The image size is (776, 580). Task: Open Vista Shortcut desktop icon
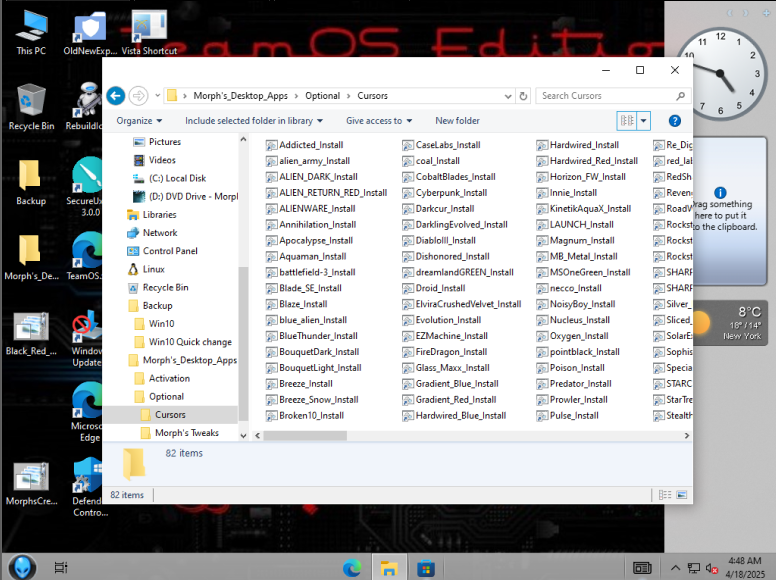[x=149, y=32]
